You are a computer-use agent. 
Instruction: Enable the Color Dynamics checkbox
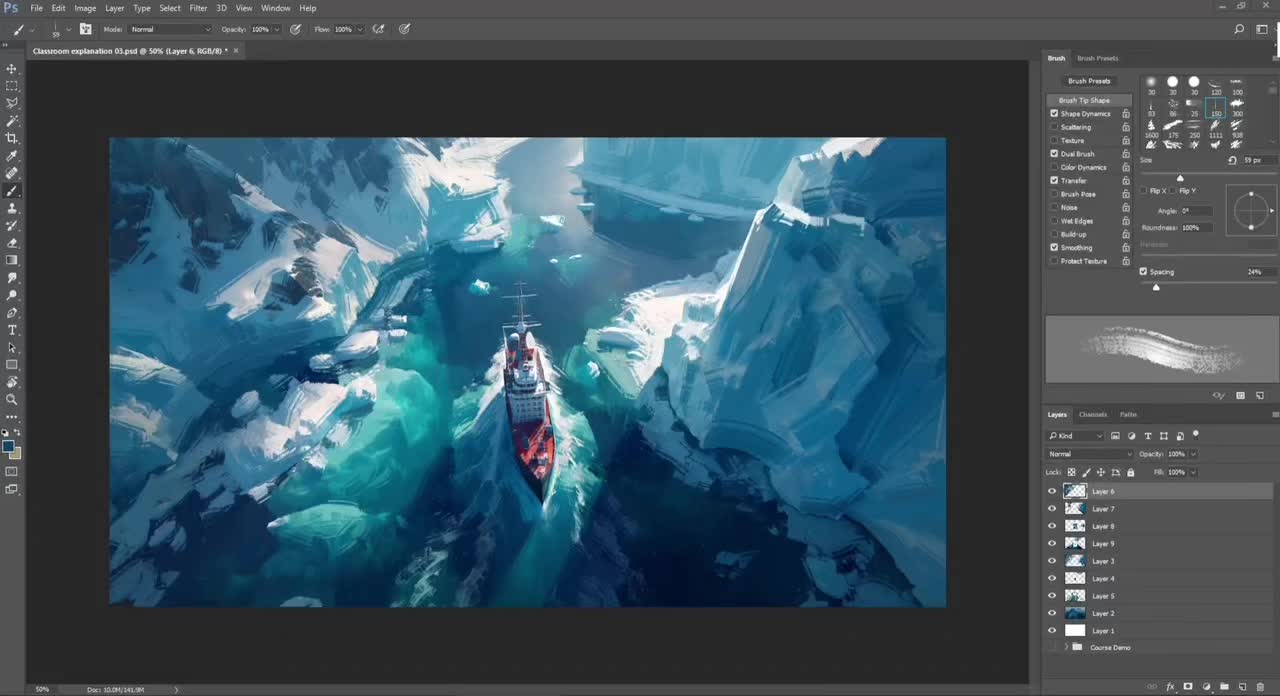click(1054, 167)
